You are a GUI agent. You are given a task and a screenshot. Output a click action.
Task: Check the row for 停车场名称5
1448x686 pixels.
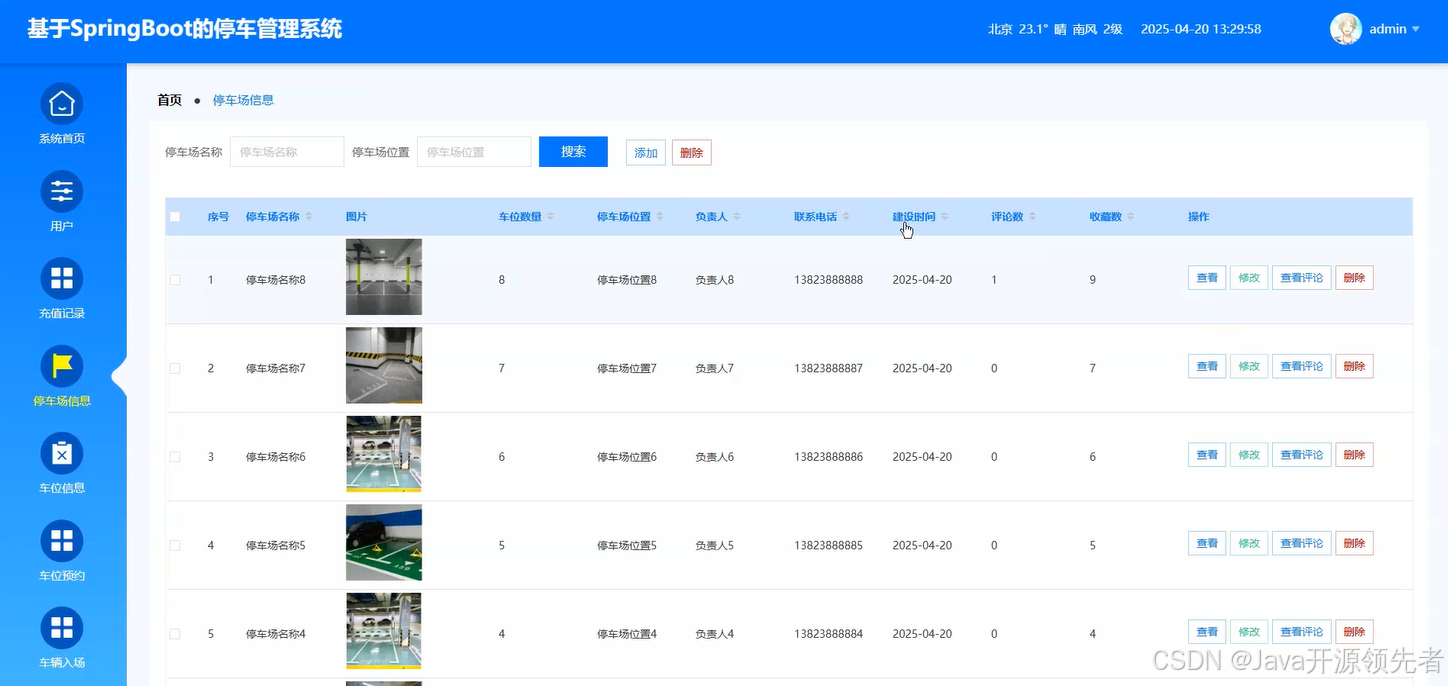click(175, 545)
